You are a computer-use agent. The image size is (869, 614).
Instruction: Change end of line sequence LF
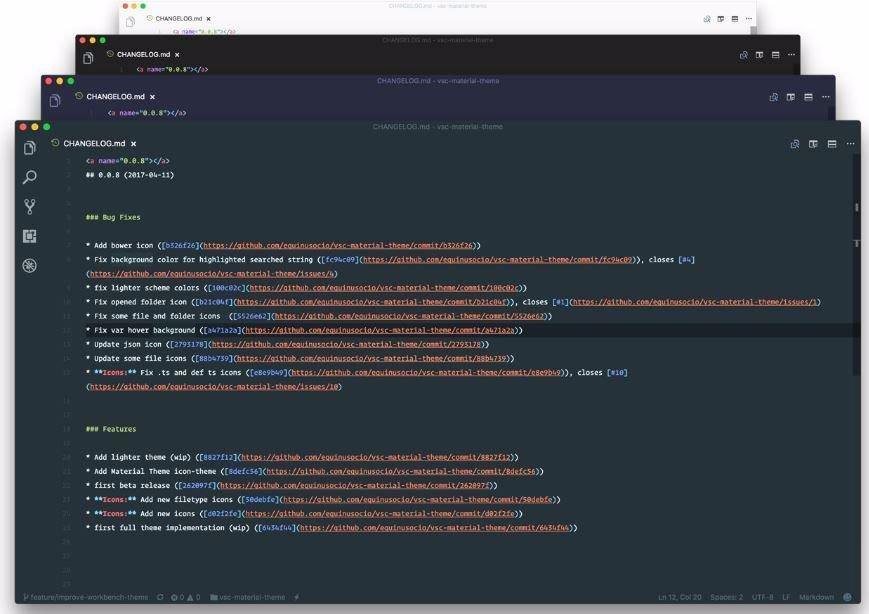[786, 597]
